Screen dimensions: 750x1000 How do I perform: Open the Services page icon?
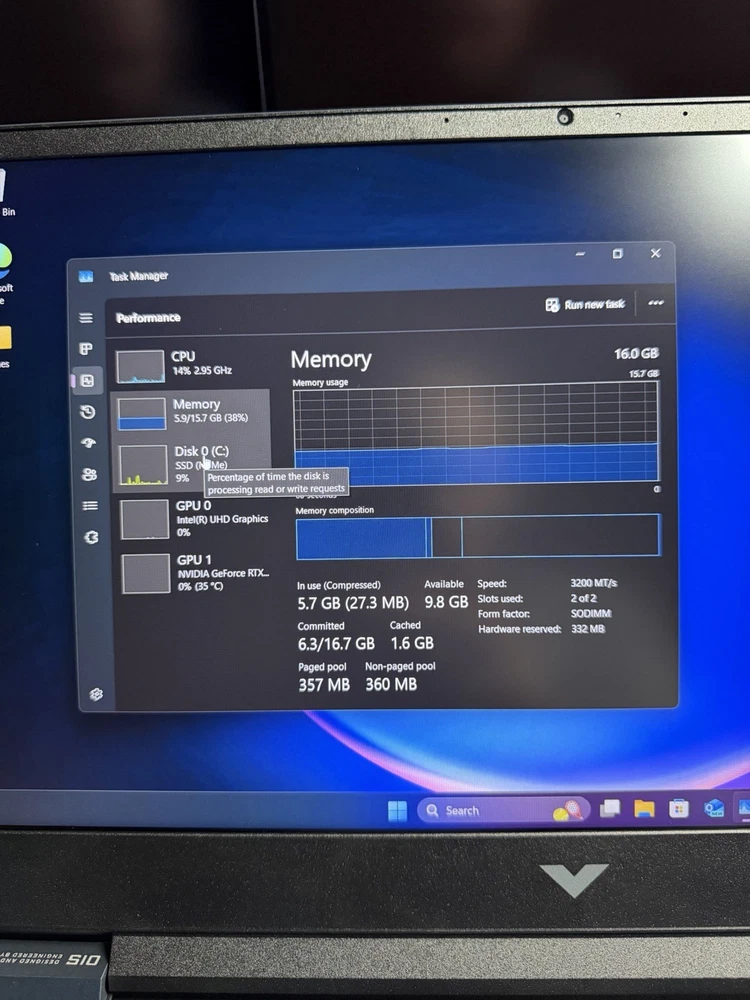coord(91,537)
